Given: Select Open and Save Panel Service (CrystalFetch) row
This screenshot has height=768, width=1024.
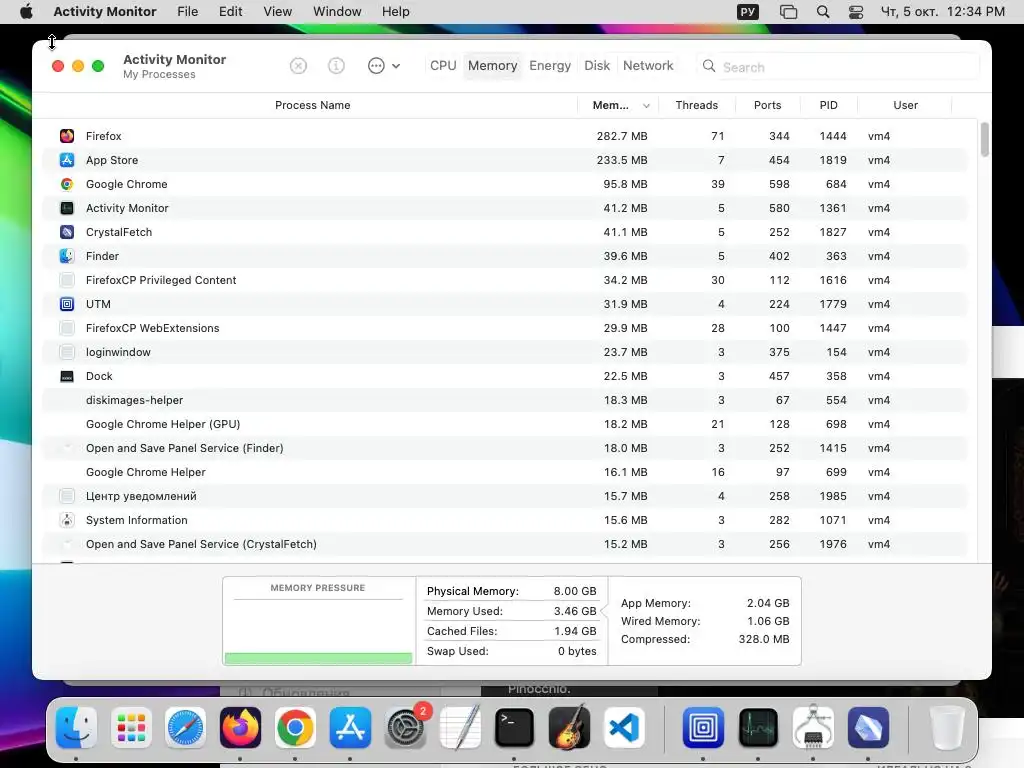Looking at the screenshot, I should click(x=505, y=544).
